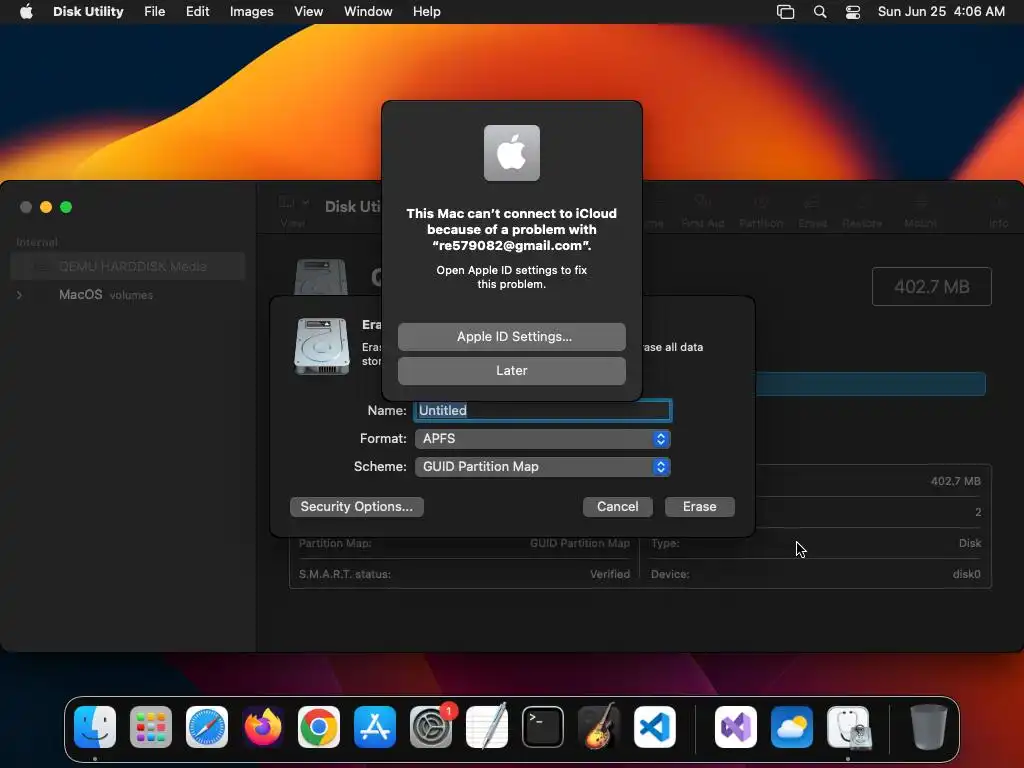Open the Disk Utility app menu
The image size is (1024, 768).
tap(88, 12)
